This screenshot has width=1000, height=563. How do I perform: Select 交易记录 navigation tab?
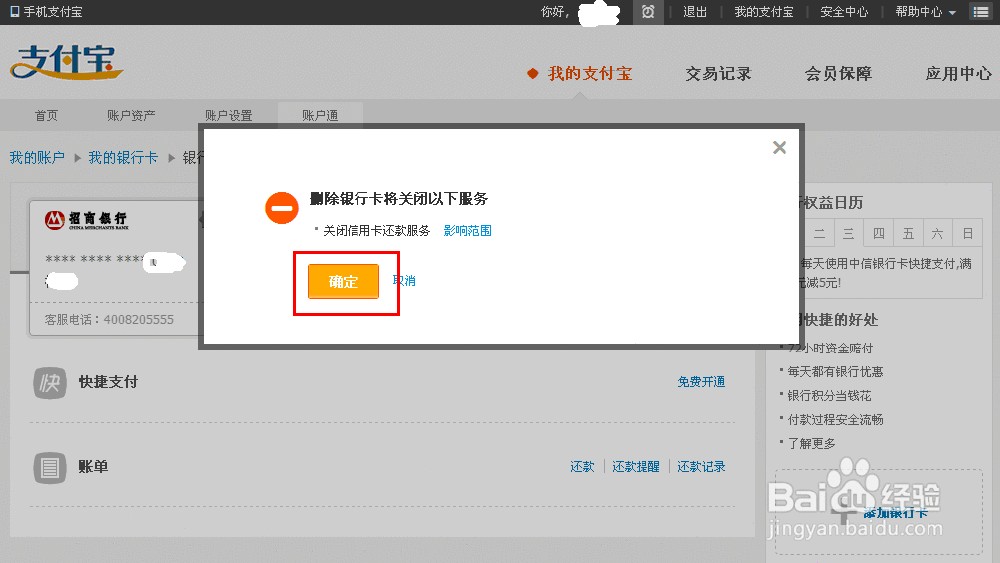click(x=718, y=73)
